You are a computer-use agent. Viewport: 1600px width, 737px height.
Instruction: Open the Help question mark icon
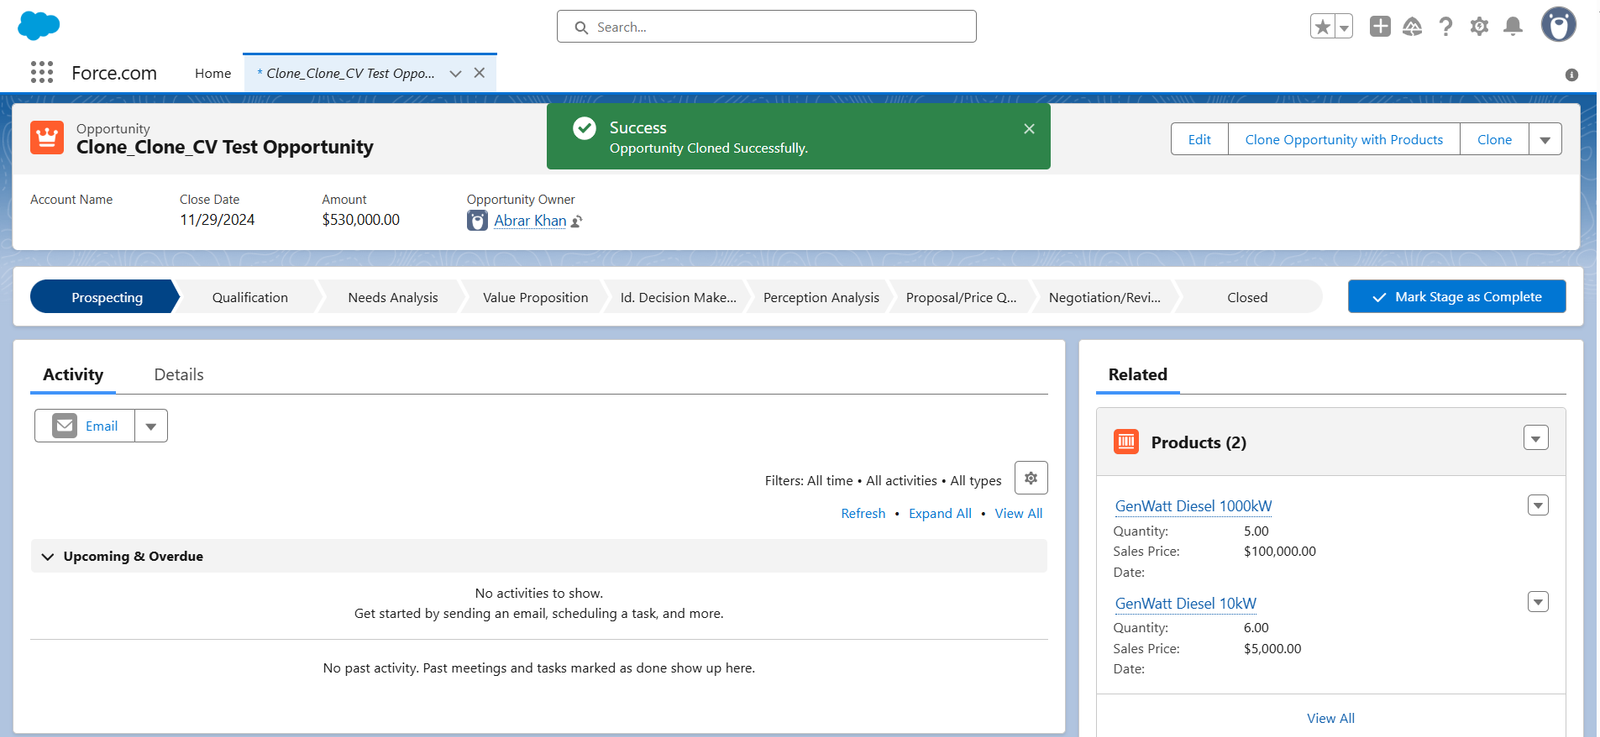pos(1446,27)
